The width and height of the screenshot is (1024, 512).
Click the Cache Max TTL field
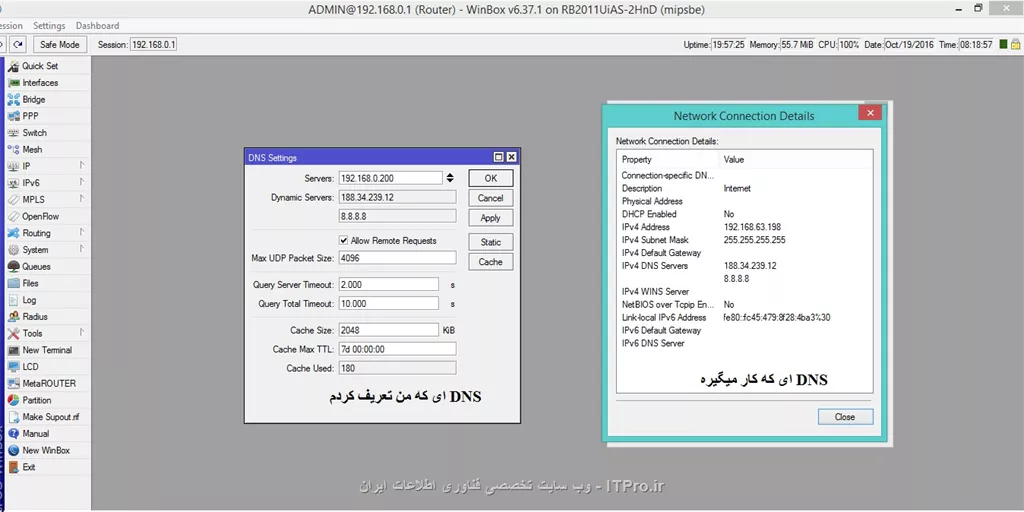coord(397,349)
